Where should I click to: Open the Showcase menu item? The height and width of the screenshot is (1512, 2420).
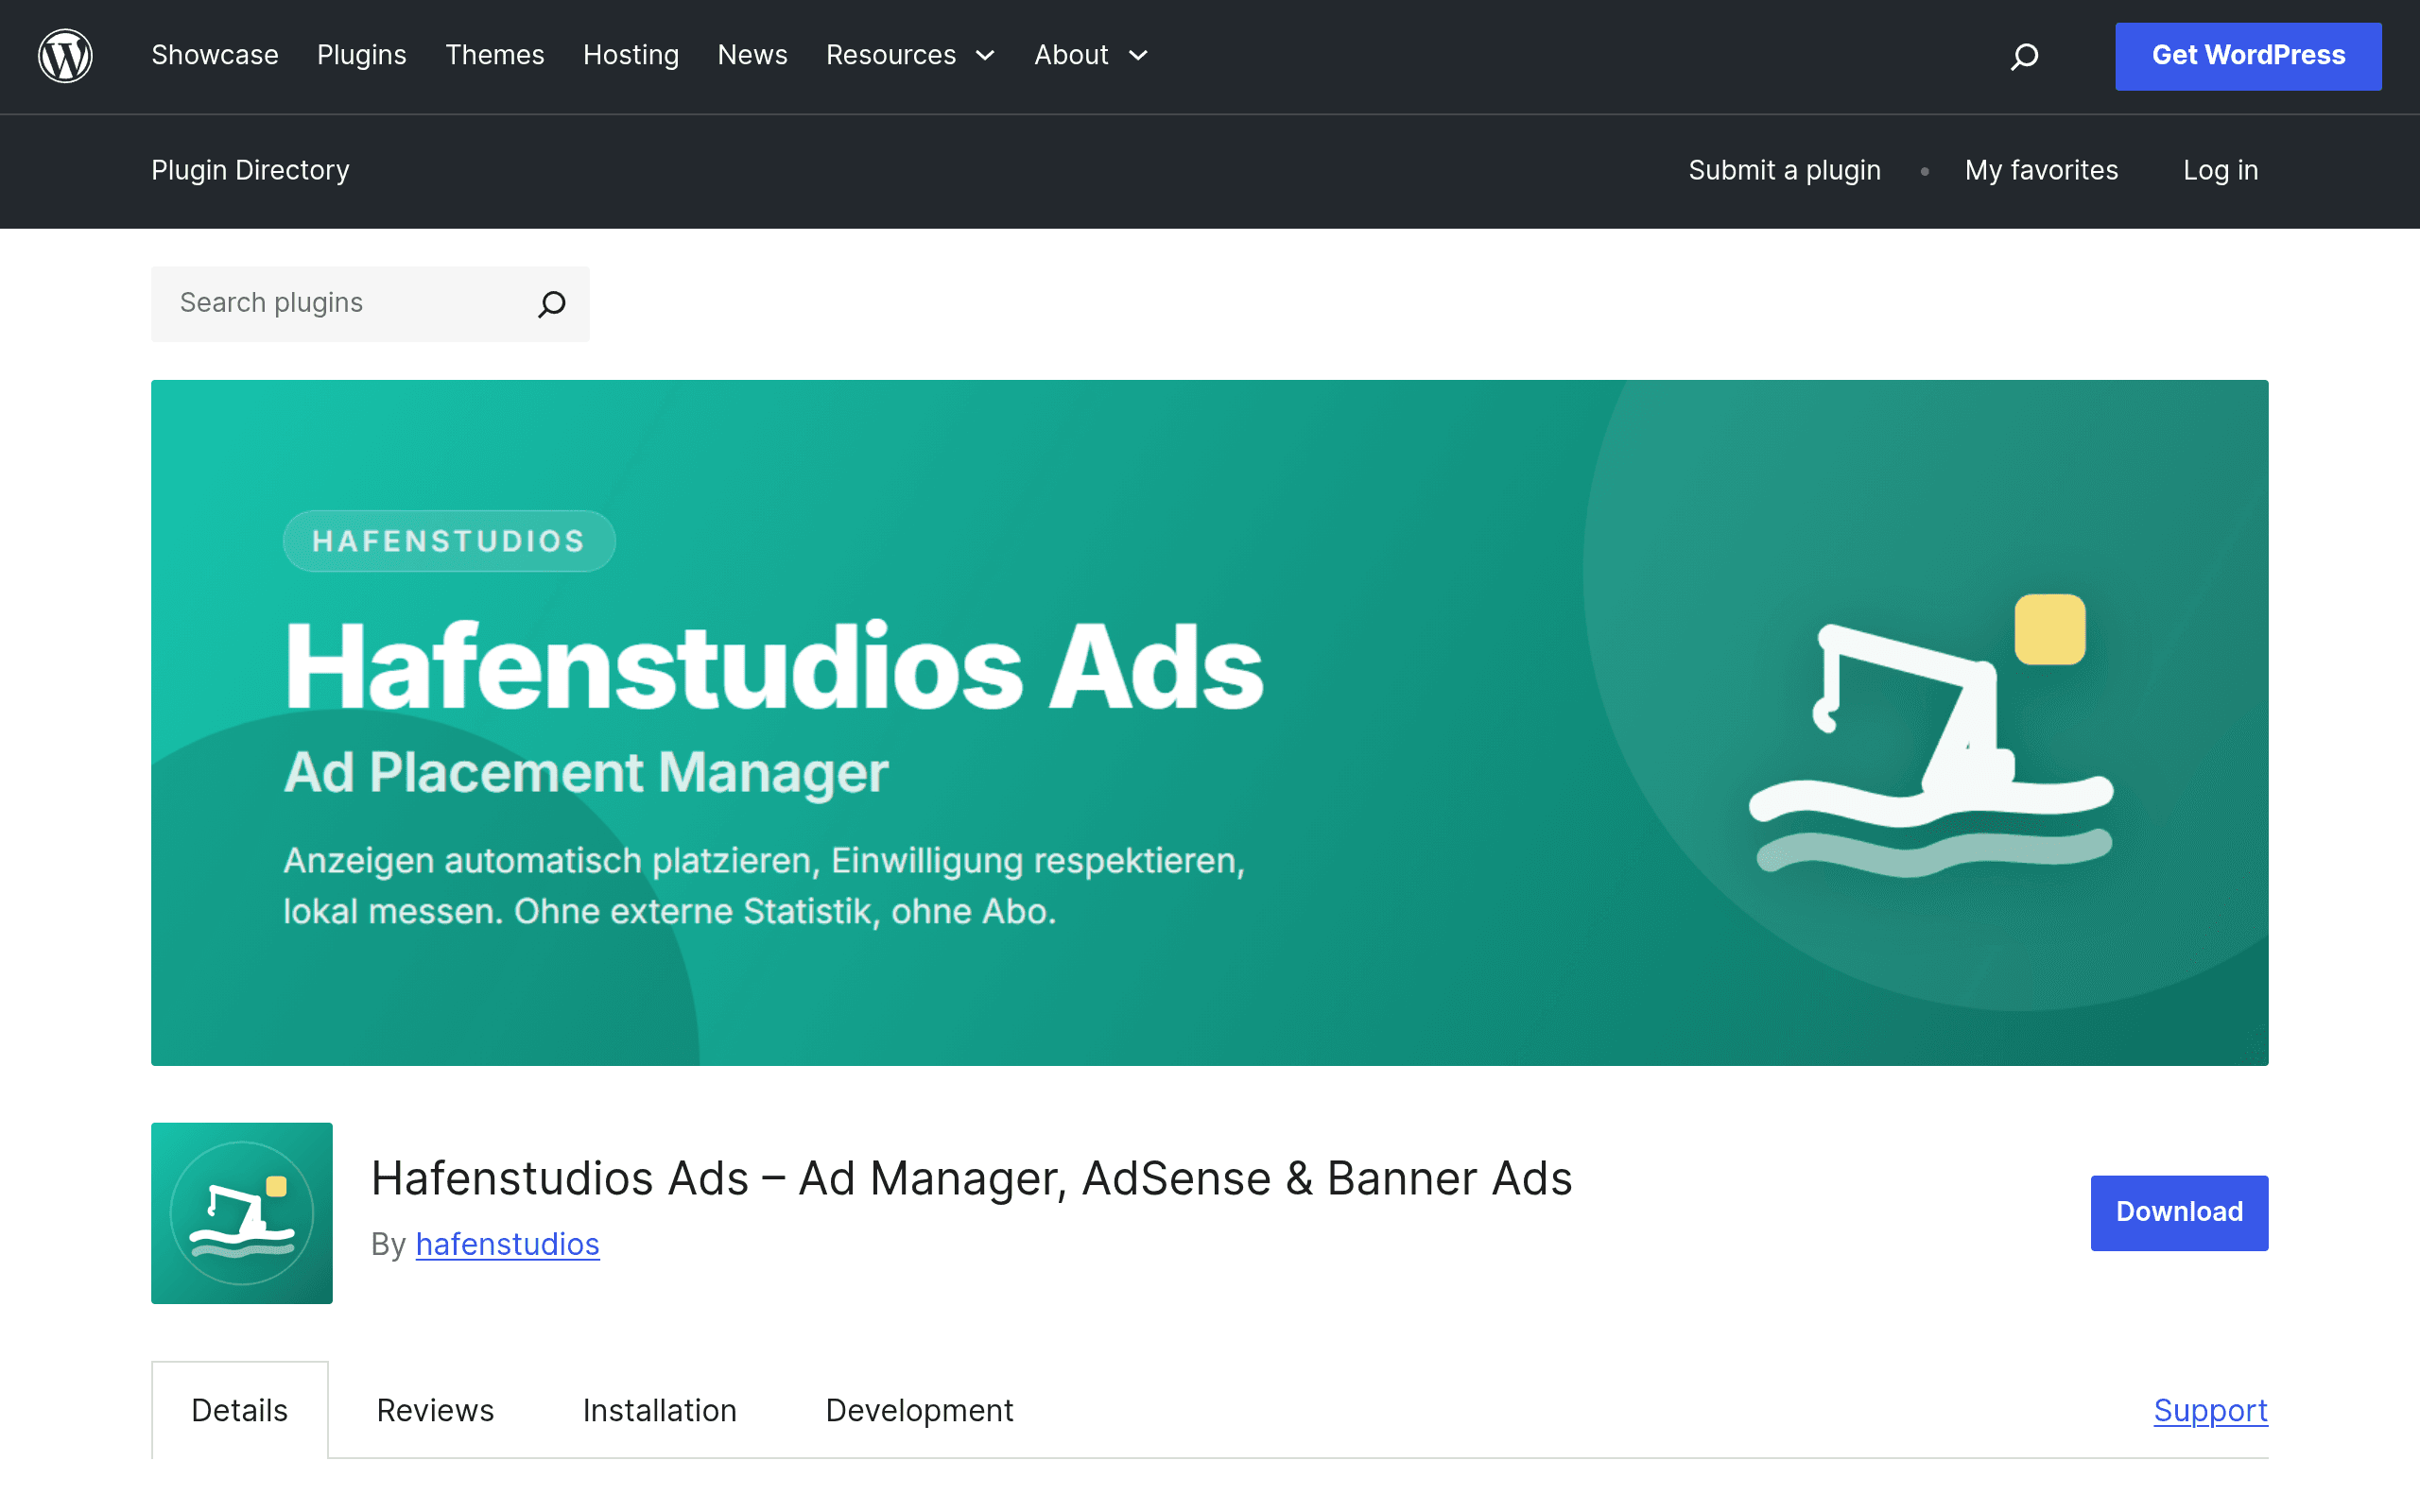tap(215, 55)
